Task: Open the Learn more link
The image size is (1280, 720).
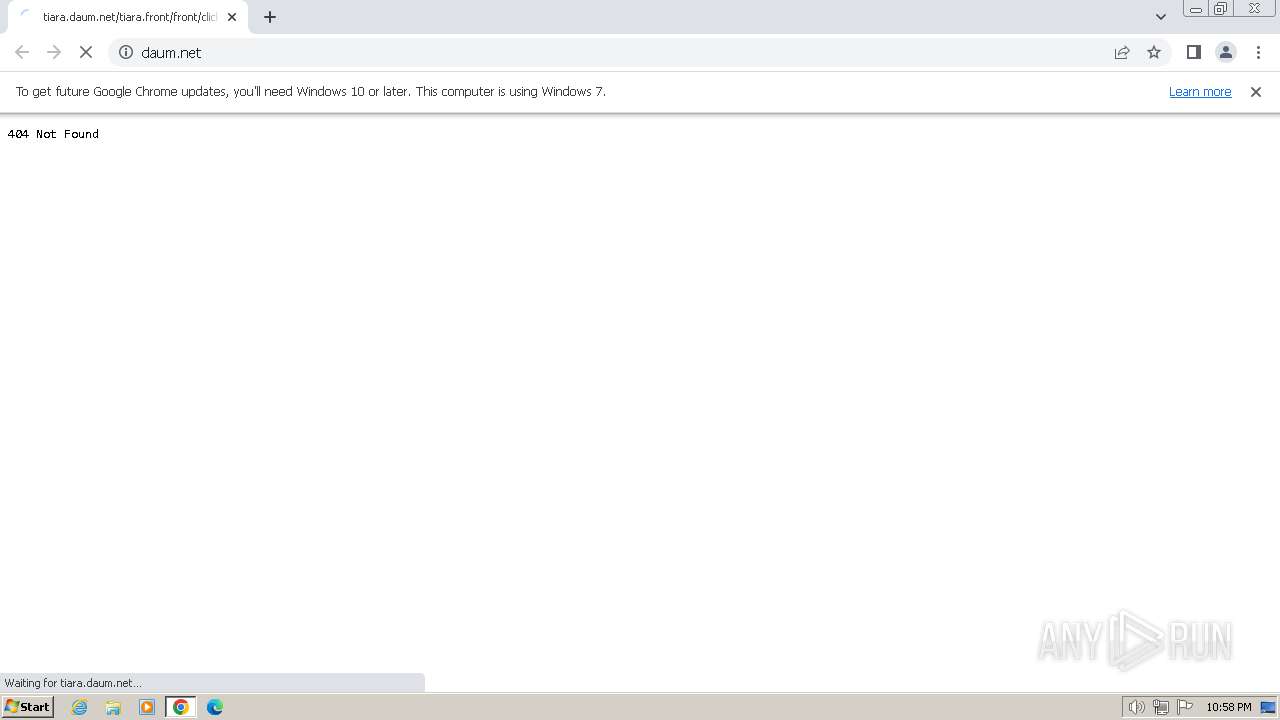Action: pos(1200,91)
